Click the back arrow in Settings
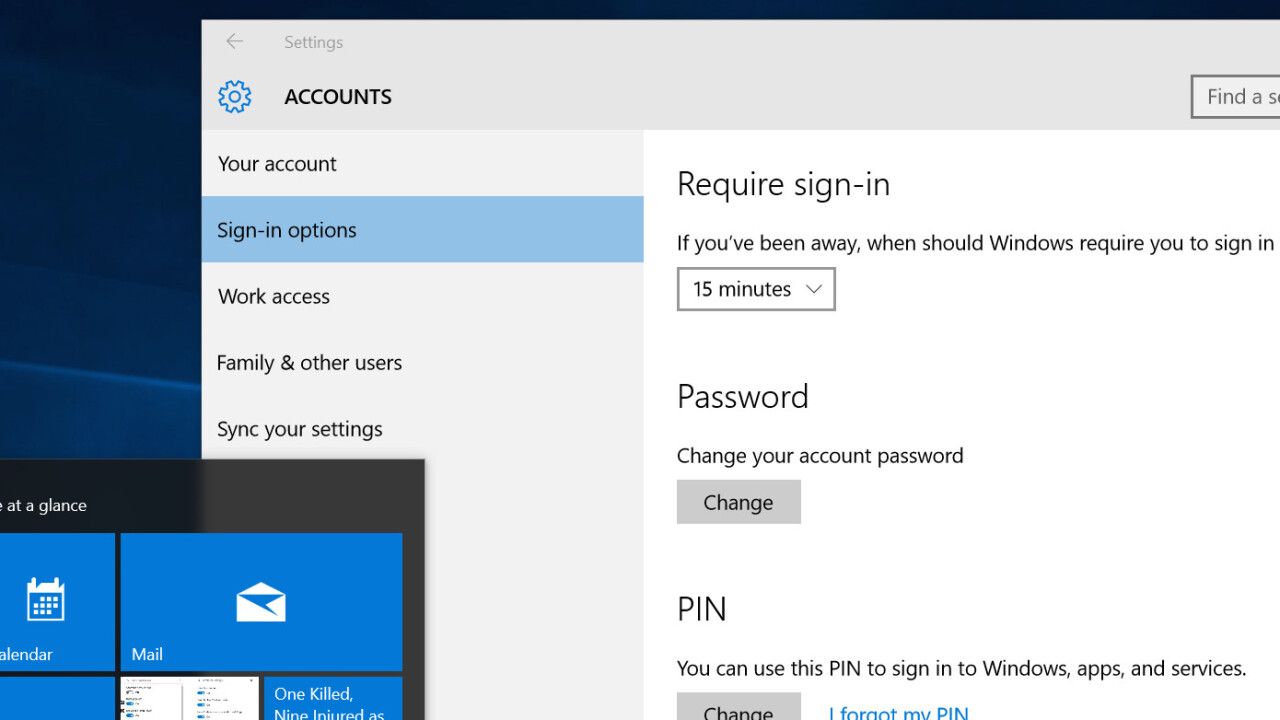1280x720 pixels. click(x=234, y=41)
